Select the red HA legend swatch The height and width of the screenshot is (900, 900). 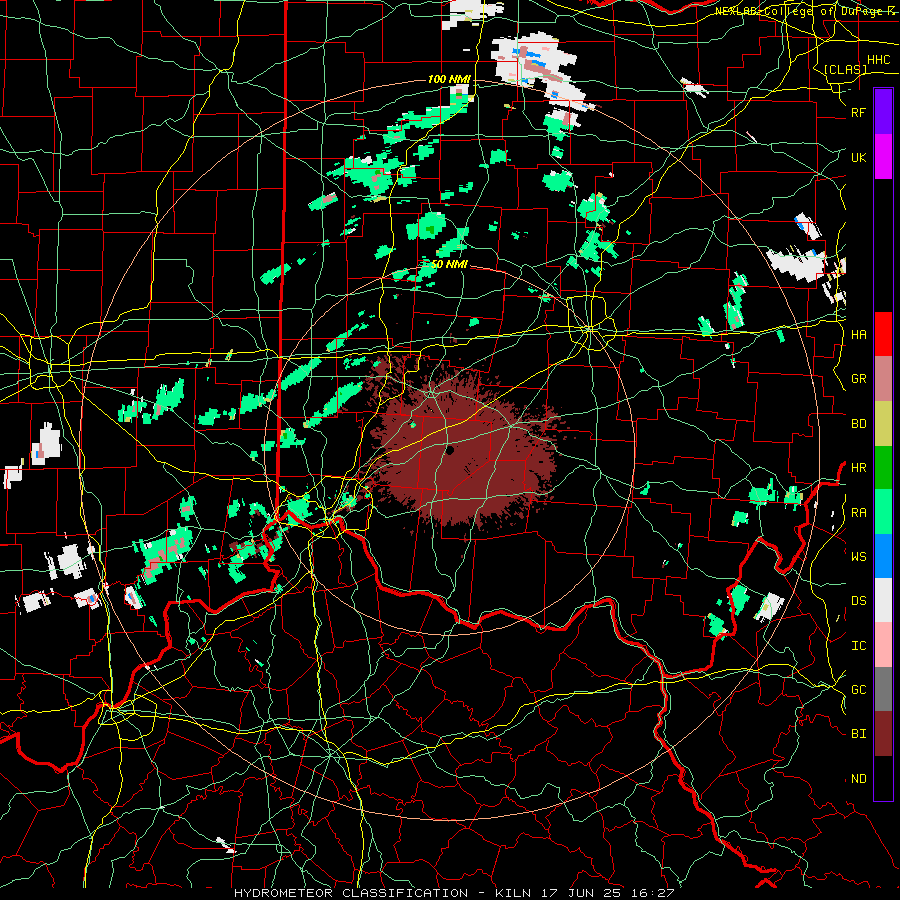pos(883,334)
